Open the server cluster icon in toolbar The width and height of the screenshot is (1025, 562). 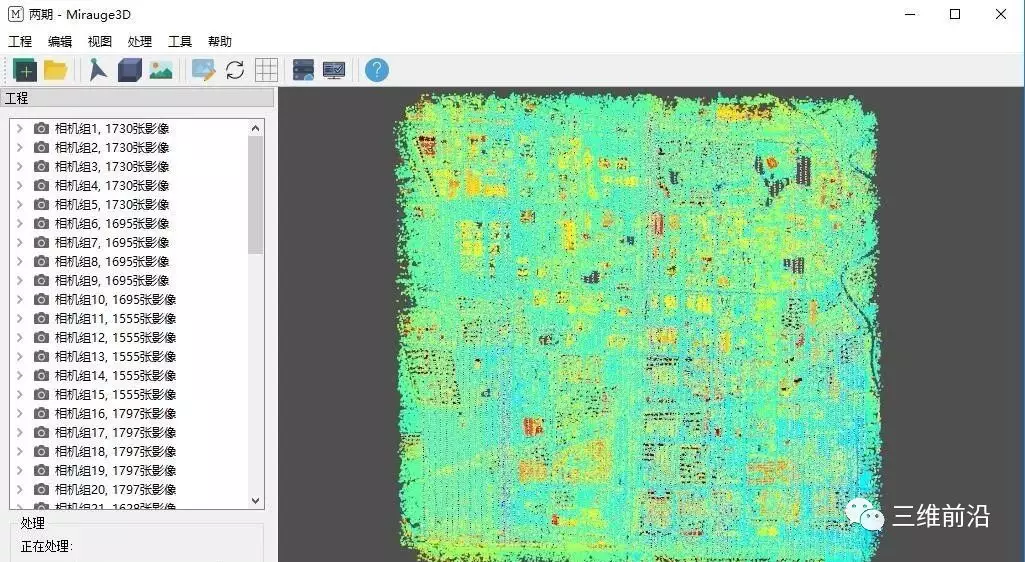click(303, 70)
